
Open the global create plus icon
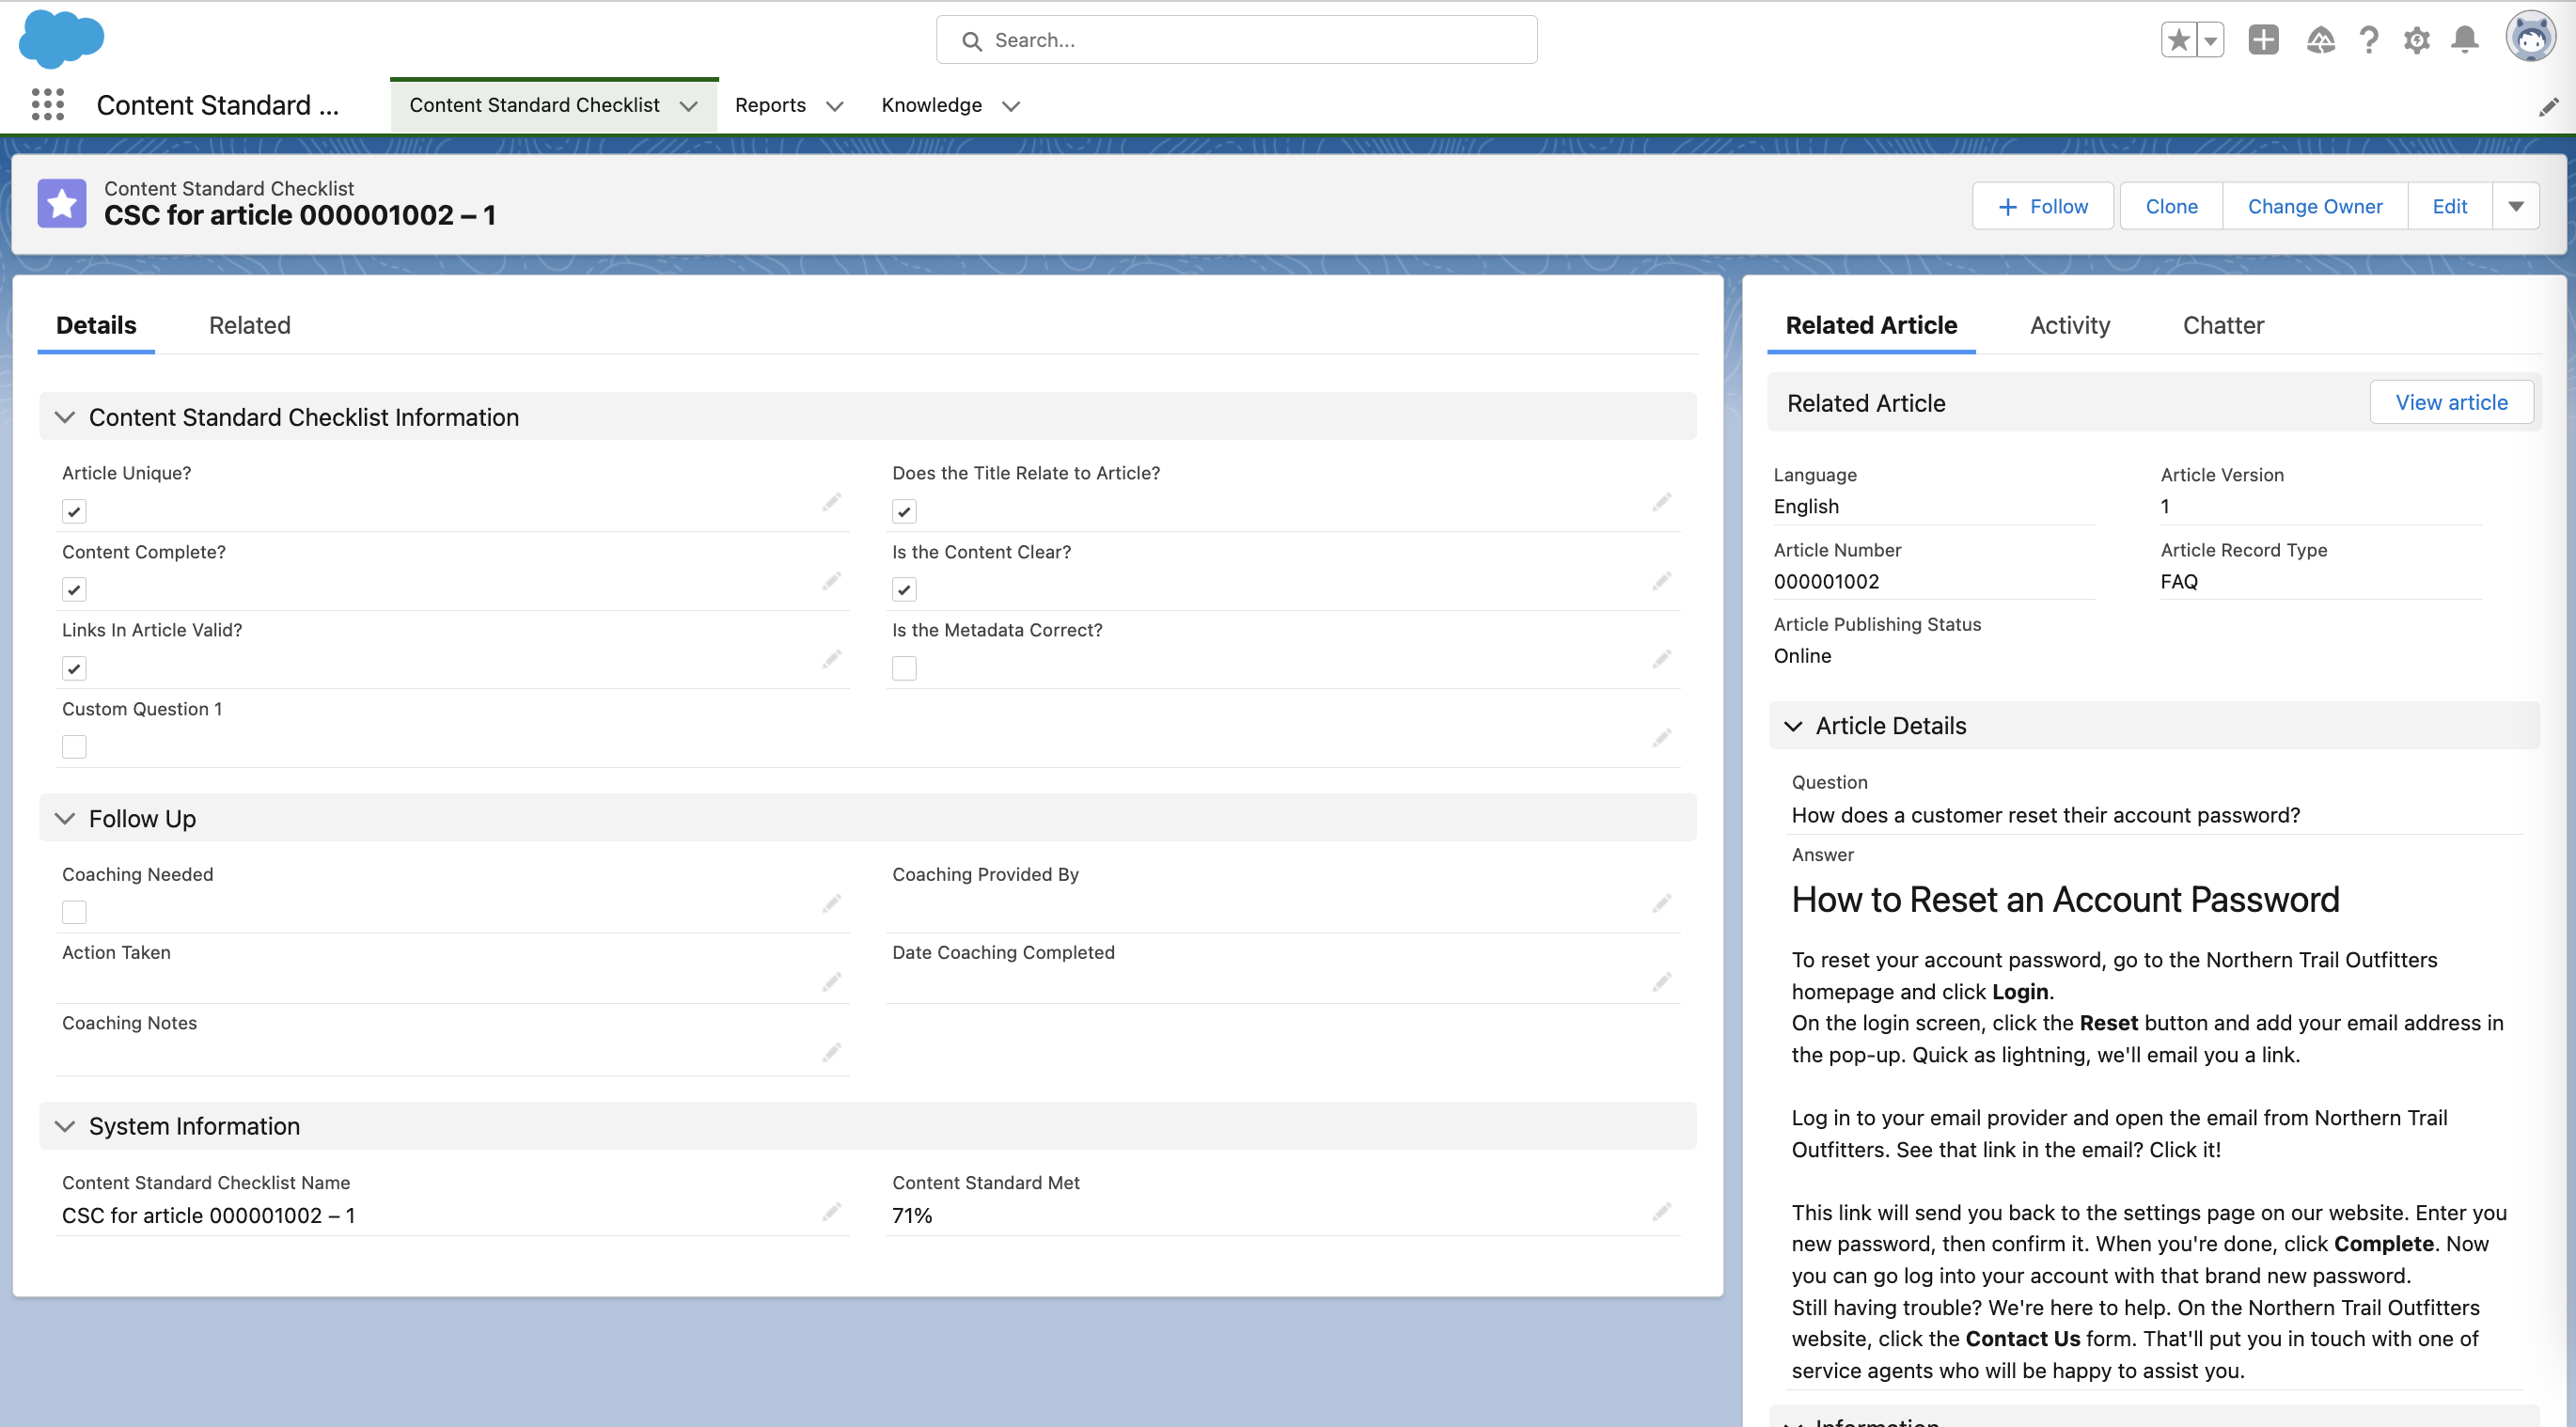click(x=2264, y=40)
